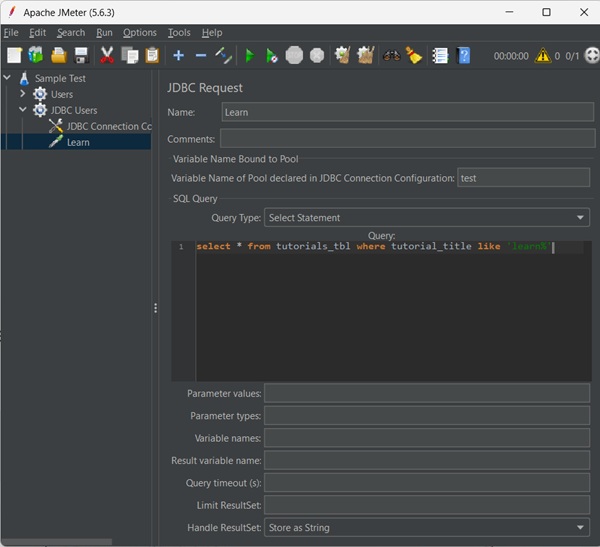Open the Help question mark icon
The image size is (600, 547).
click(x=464, y=56)
